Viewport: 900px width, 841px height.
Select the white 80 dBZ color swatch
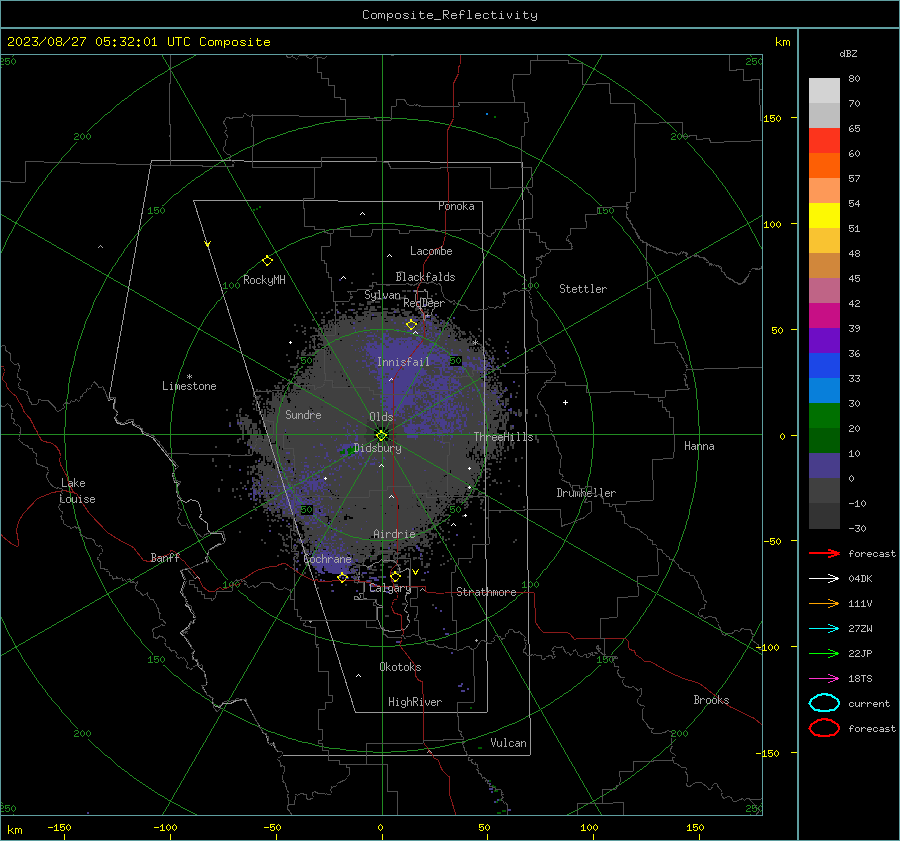(824, 90)
